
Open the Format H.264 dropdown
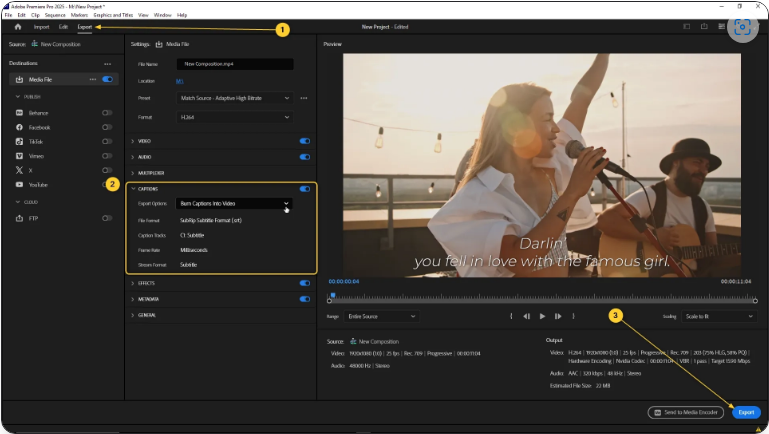point(235,117)
